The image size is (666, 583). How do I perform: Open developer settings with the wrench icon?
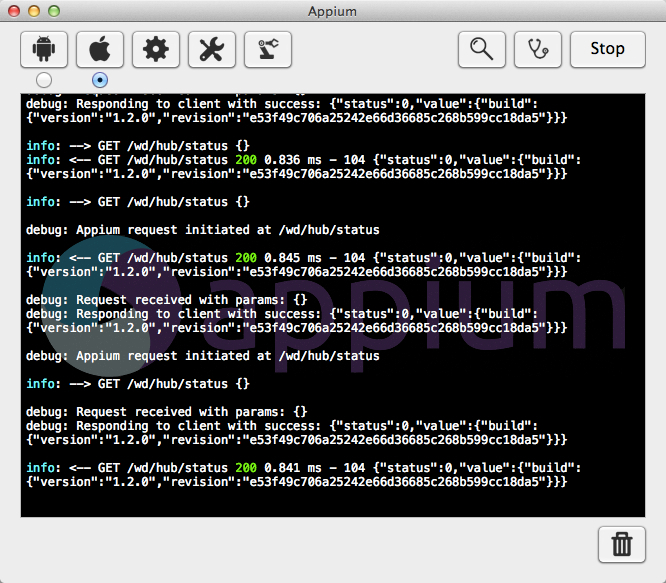coord(212,49)
